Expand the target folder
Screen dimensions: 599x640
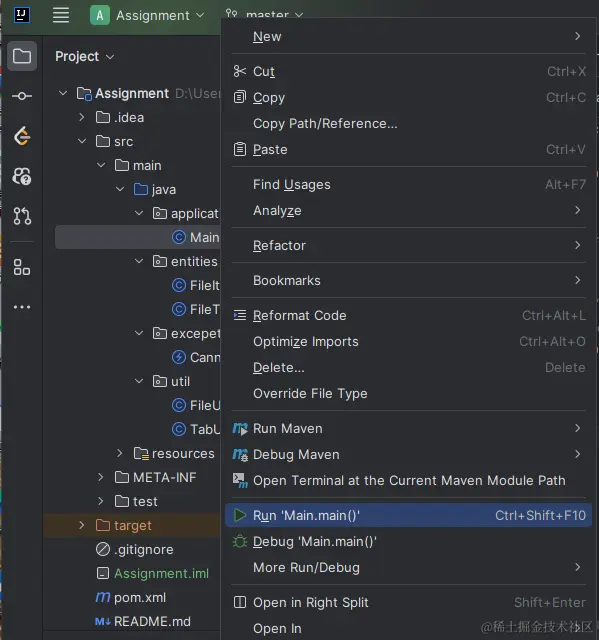(82, 525)
